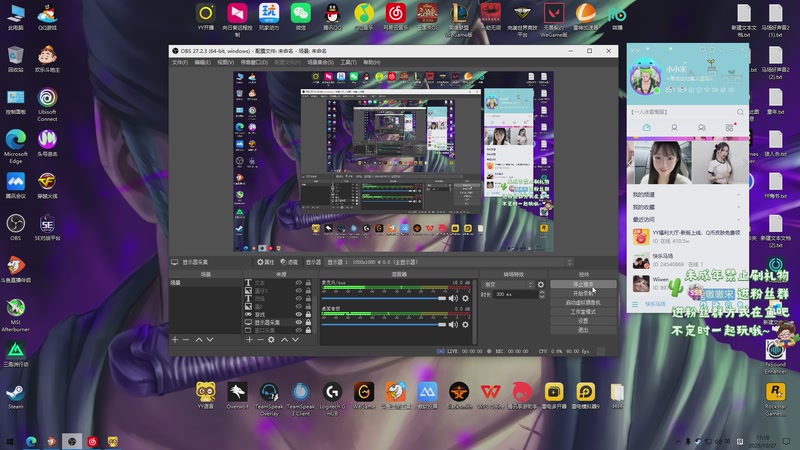Open the 显示器 1: 1920x1080 display dropdown

[448, 262]
